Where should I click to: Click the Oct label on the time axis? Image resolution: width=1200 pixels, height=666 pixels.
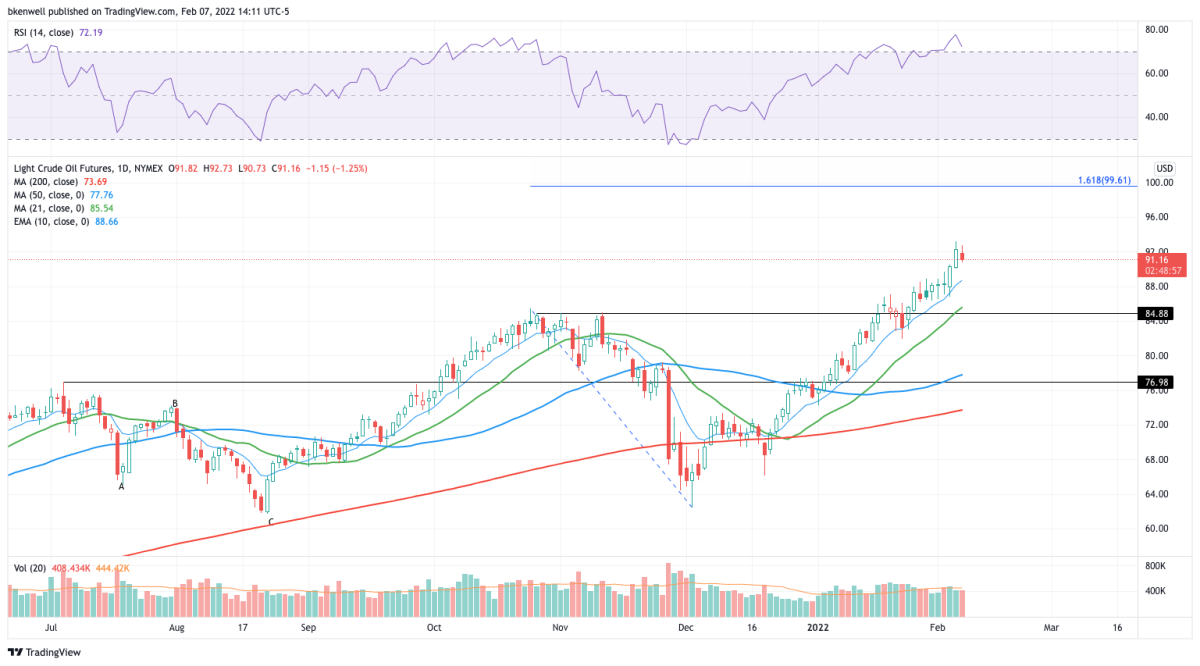click(x=433, y=628)
